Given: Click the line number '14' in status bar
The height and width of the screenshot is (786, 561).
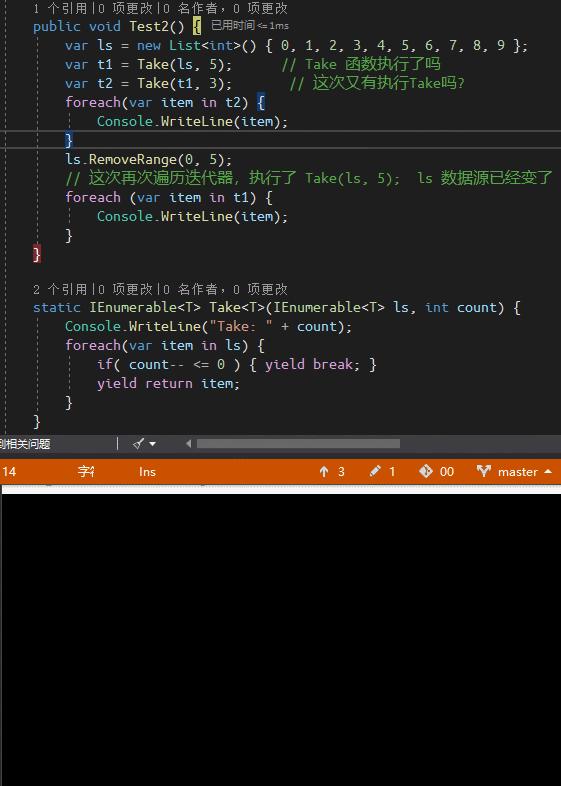Looking at the screenshot, I should coord(9,472).
